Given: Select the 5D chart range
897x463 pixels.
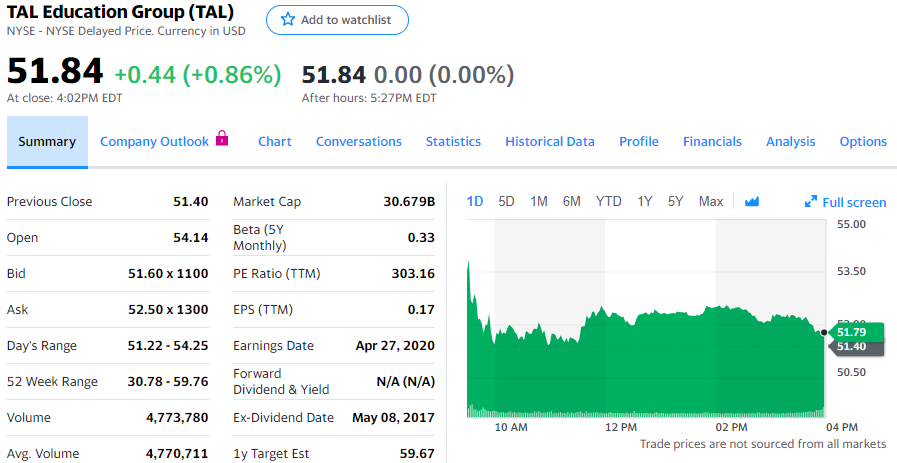Looking at the screenshot, I should click(x=506, y=202).
